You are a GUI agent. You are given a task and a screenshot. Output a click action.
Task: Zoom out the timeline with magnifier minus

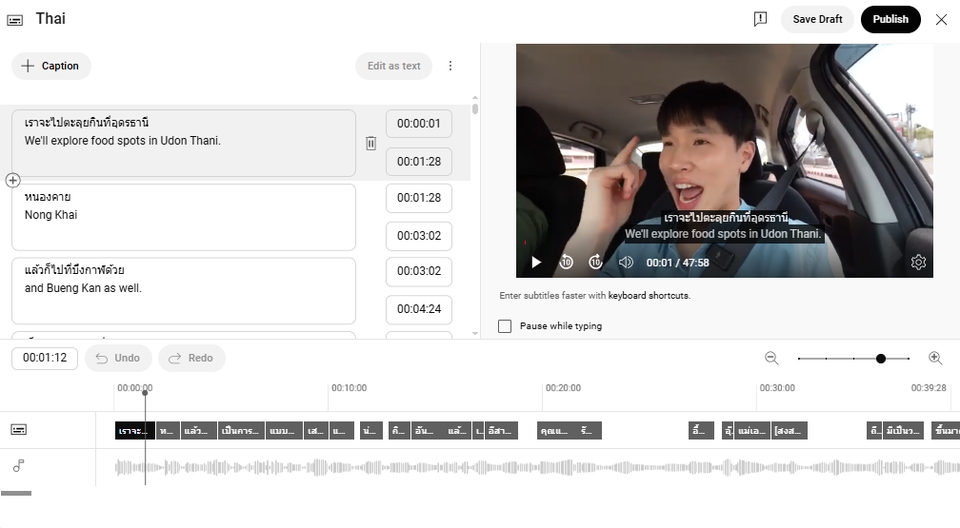pyautogui.click(x=771, y=358)
